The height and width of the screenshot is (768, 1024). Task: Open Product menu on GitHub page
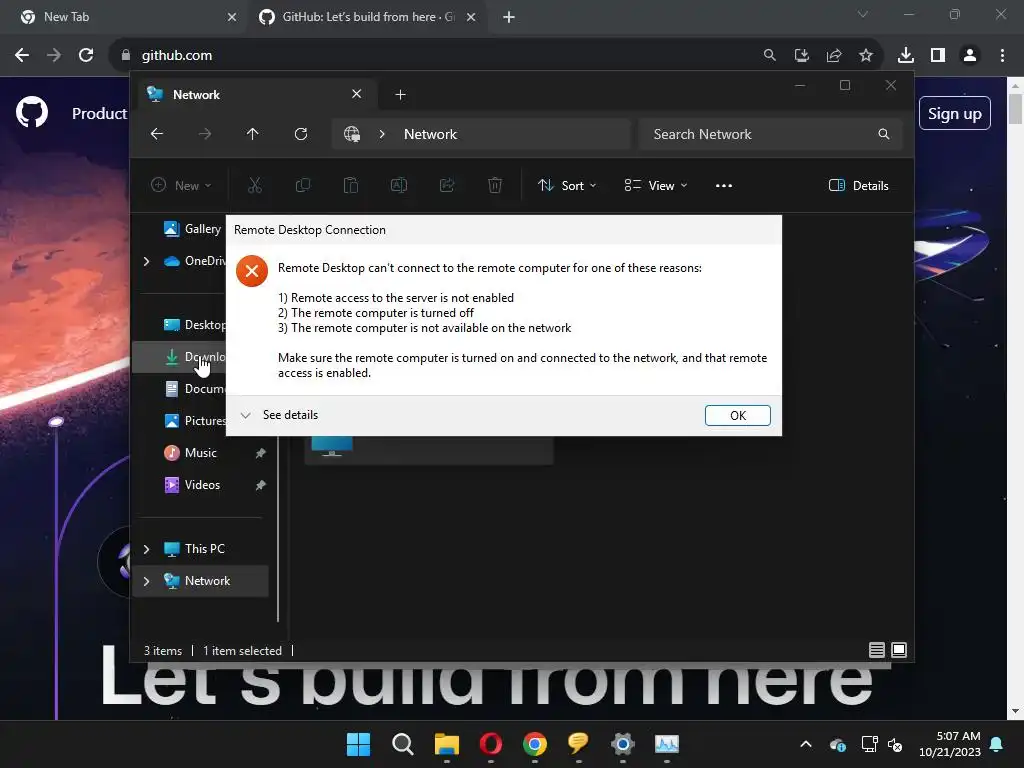pyautogui.click(x=99, y=114)
